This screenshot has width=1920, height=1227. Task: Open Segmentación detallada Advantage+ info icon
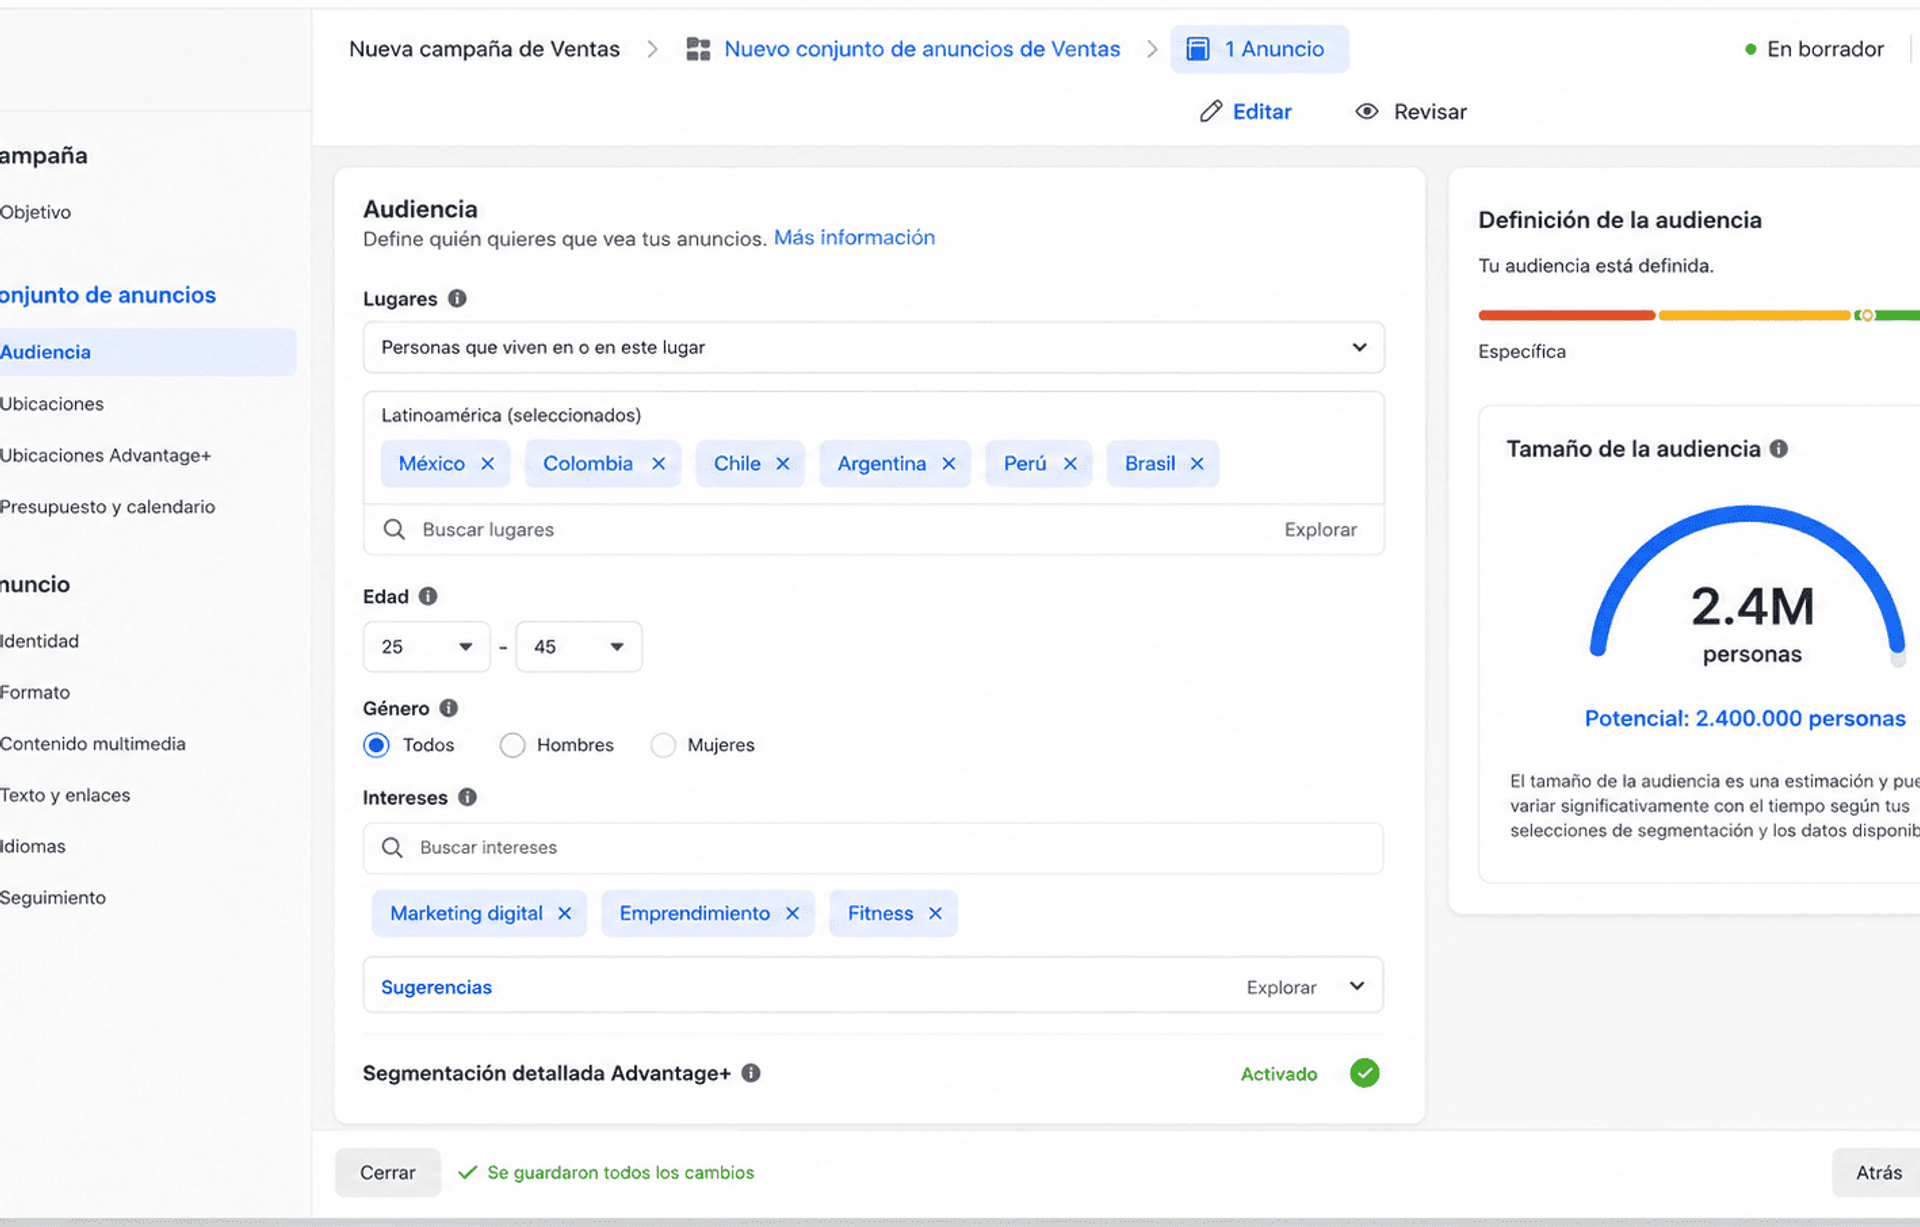[751, 1073]
